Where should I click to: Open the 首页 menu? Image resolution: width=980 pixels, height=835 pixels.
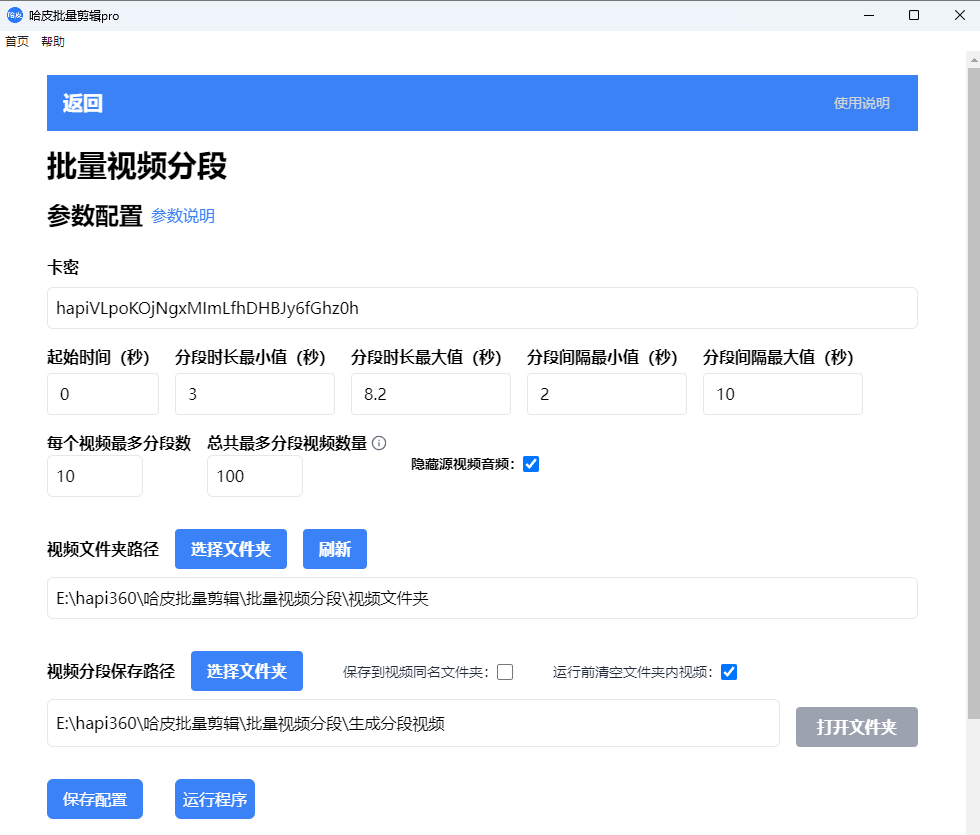click(17, 41)
